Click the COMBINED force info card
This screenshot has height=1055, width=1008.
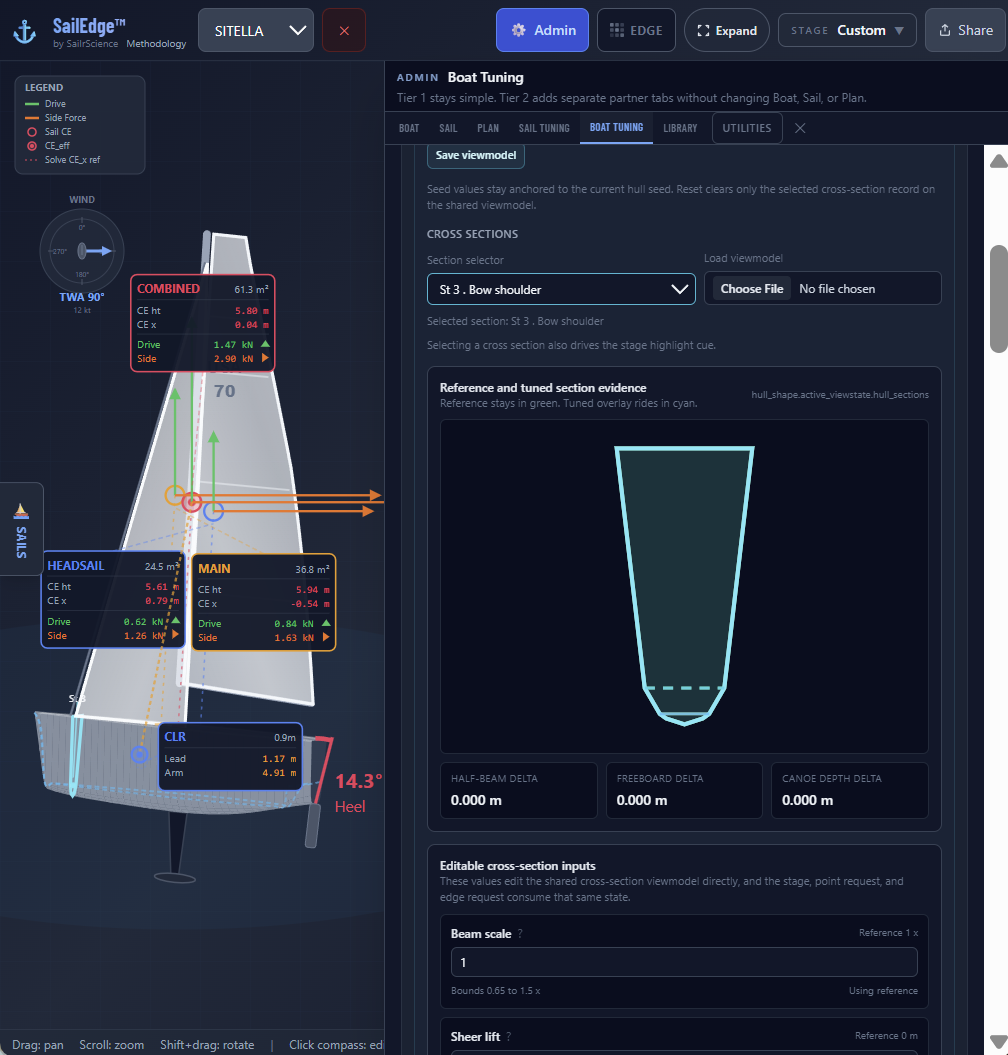203,323
